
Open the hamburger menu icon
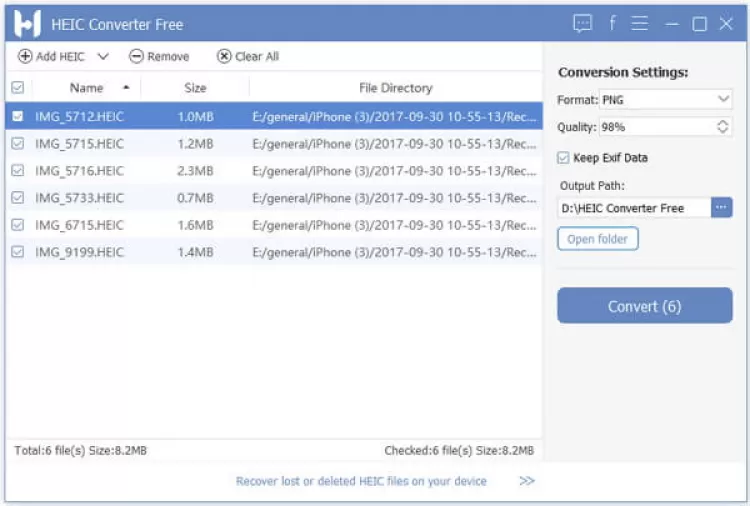640,23
